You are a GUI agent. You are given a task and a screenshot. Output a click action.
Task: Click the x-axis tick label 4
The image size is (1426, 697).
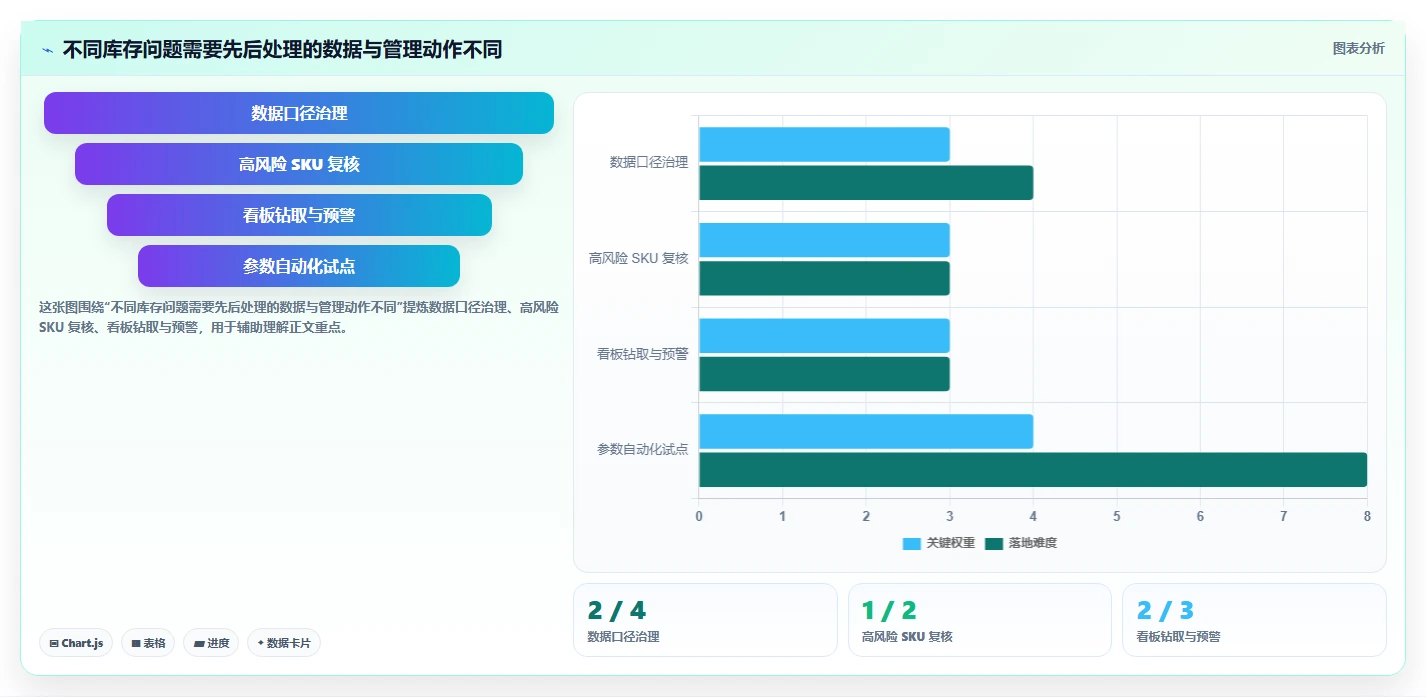point(1033,516)
